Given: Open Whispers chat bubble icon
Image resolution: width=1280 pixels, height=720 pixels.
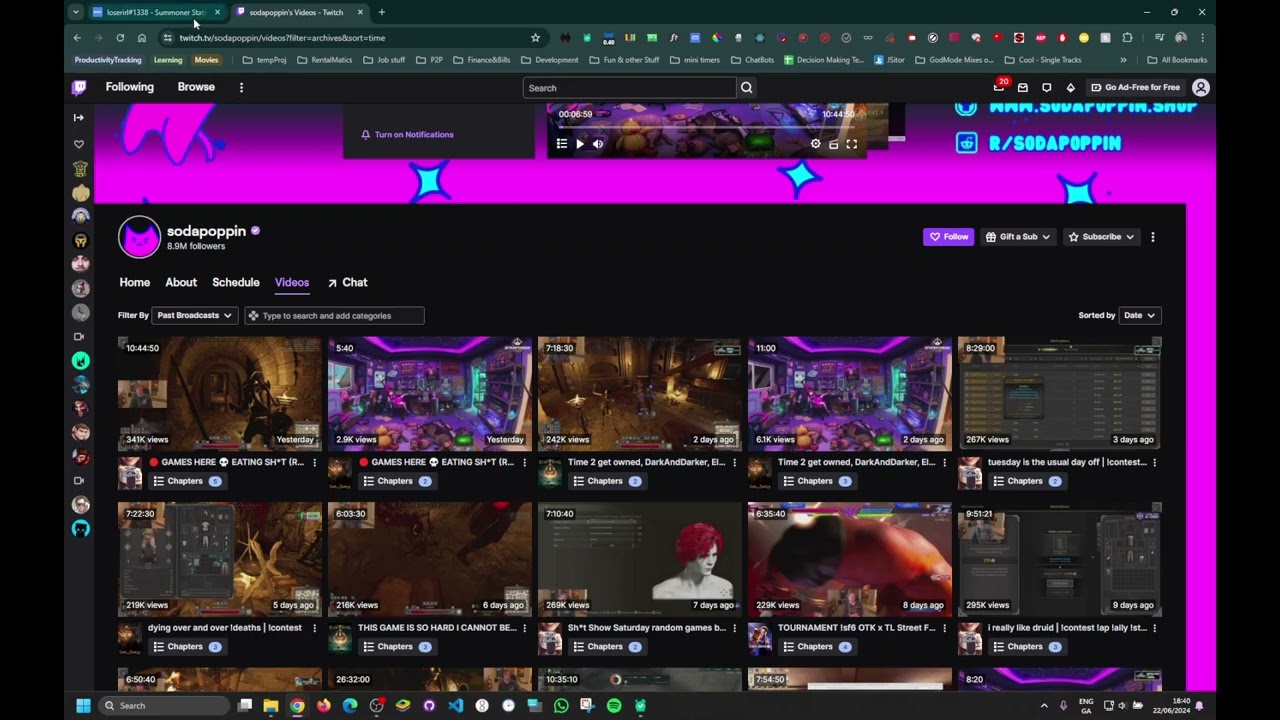Looking at the screenshot, I should click(x=1047, y=87).
